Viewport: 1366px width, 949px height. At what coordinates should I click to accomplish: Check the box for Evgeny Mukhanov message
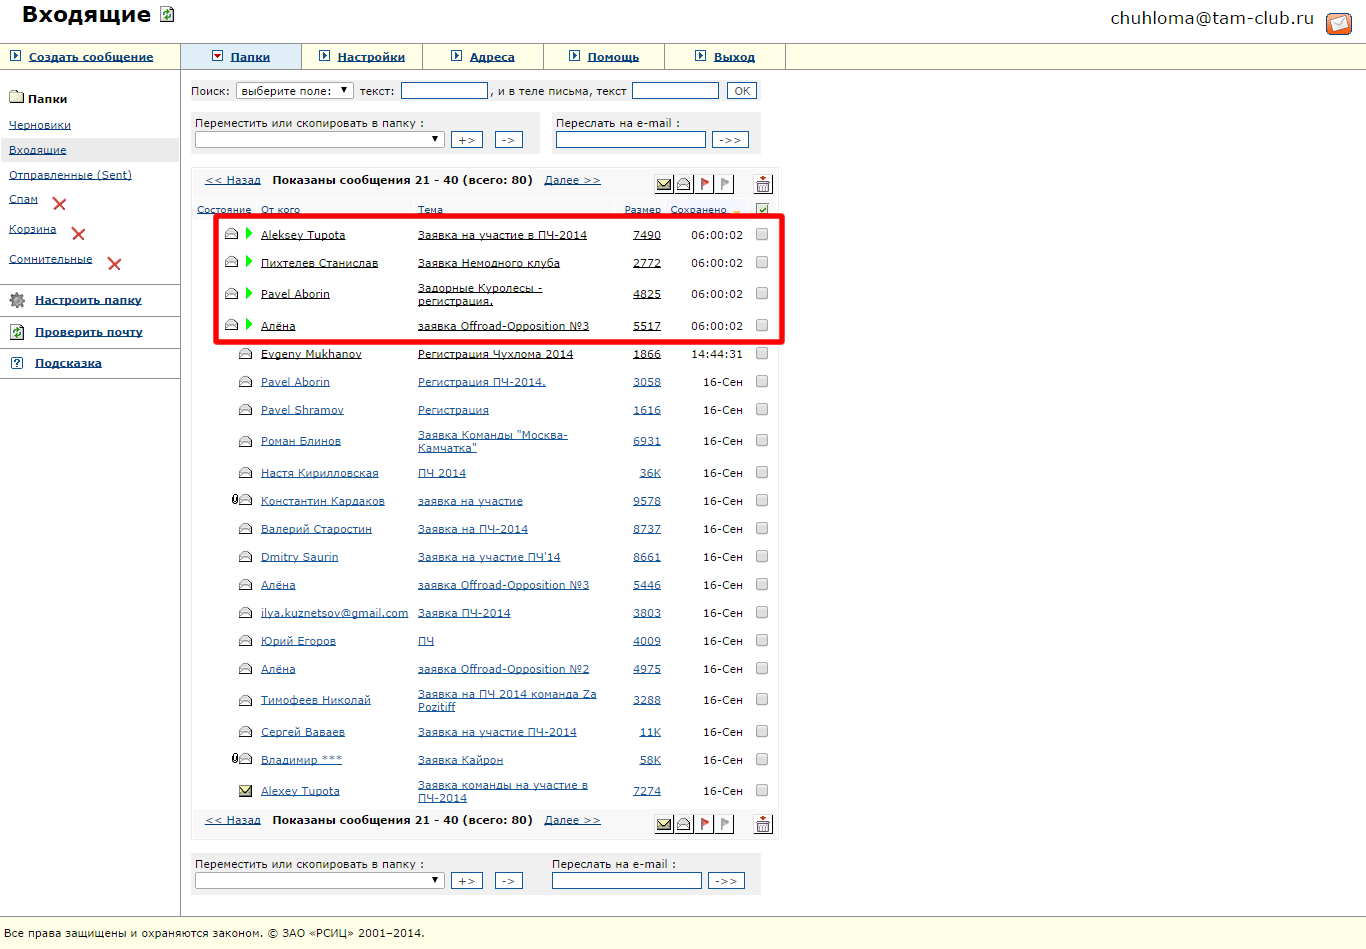(762, 353)
